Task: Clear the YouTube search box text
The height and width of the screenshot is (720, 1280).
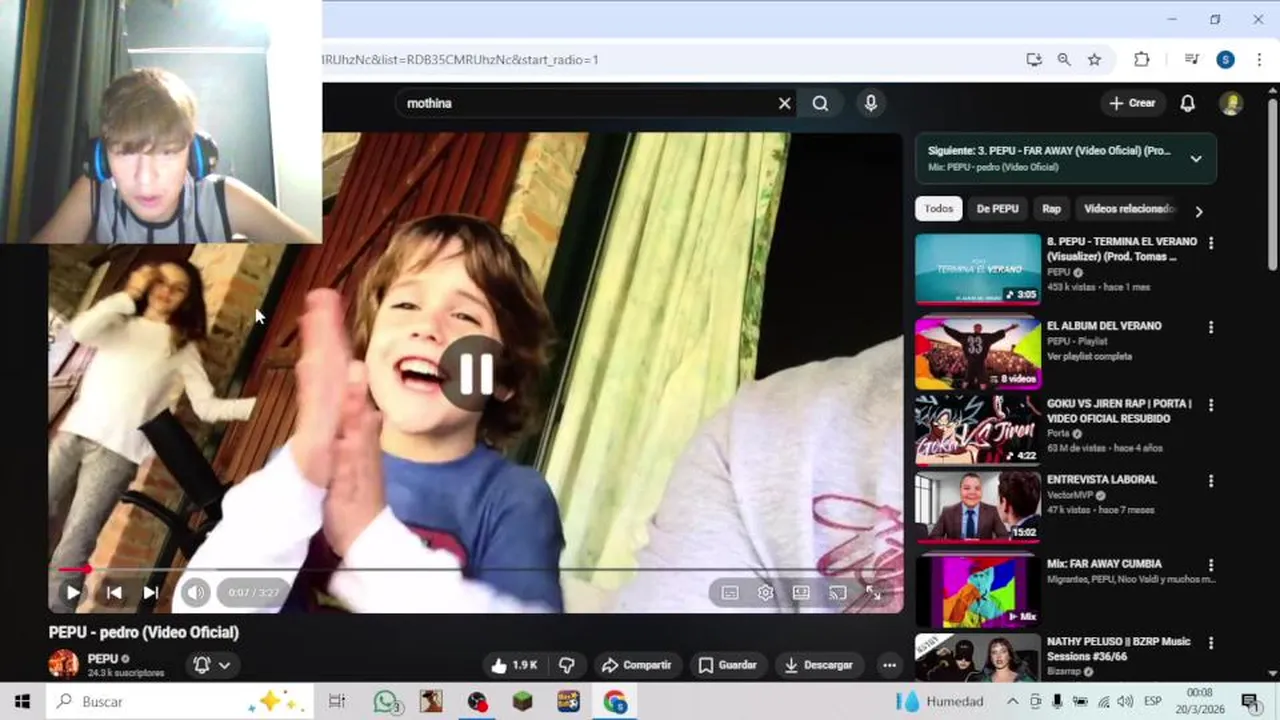Action: (785, 103)
